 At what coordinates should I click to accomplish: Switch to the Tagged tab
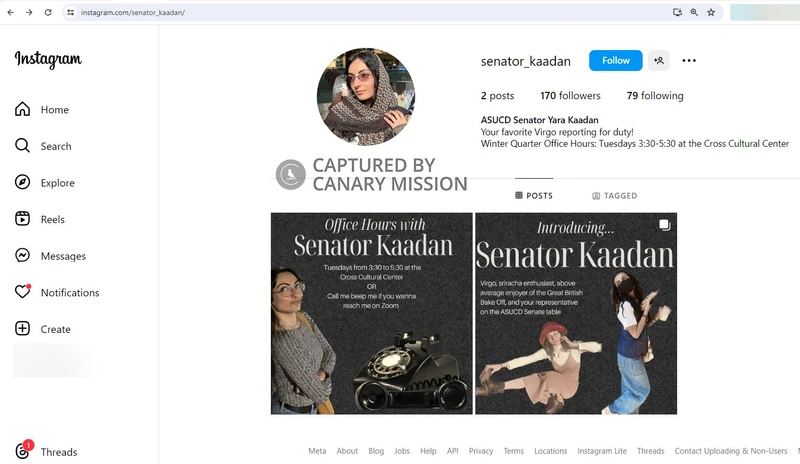pos(614,196)
